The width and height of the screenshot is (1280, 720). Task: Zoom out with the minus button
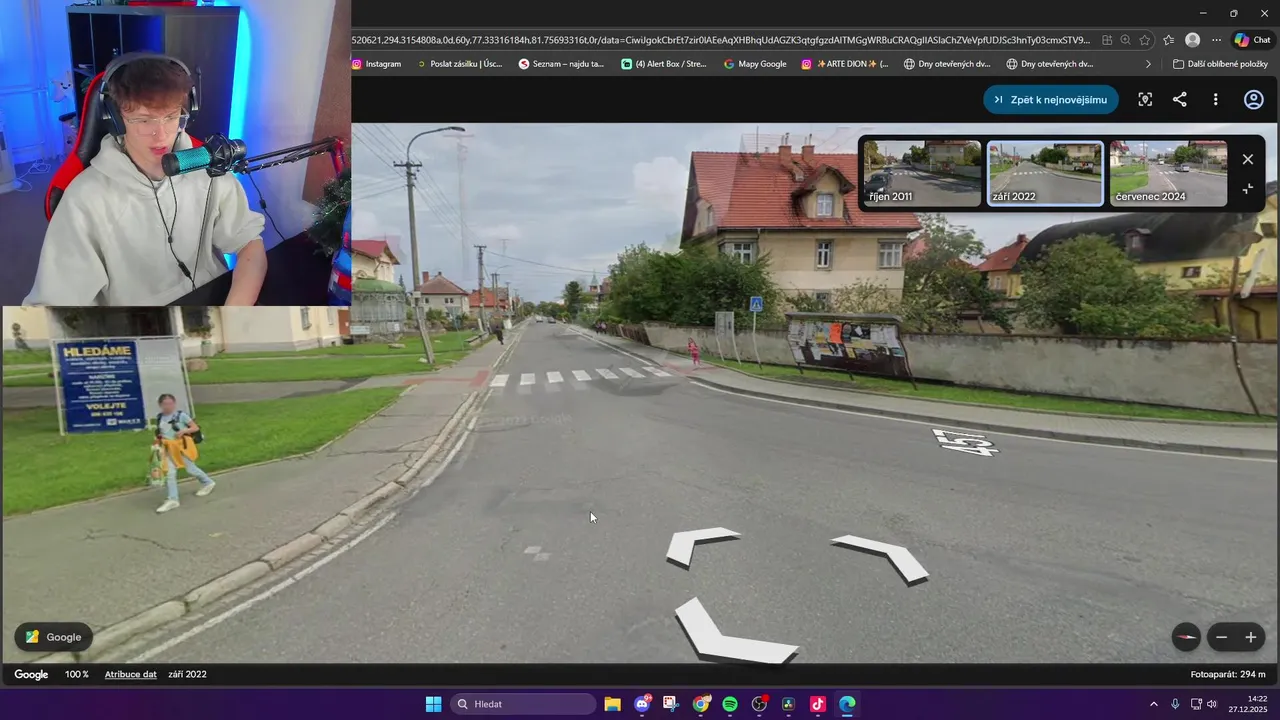point(1221,637)
